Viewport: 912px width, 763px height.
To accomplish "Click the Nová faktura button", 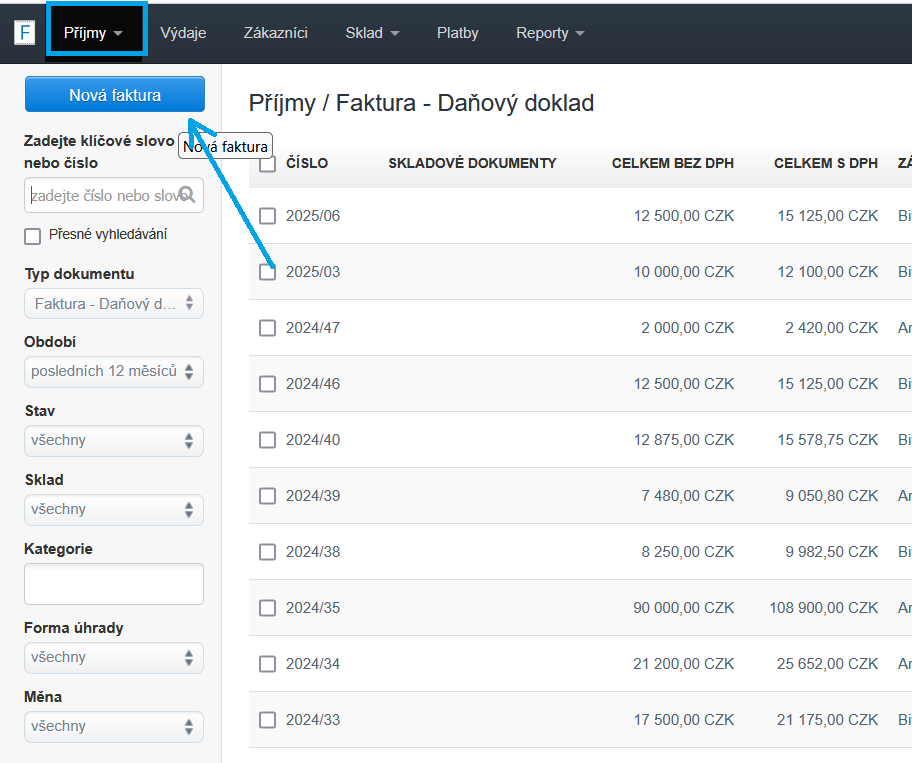I will [x=114, y=95].
